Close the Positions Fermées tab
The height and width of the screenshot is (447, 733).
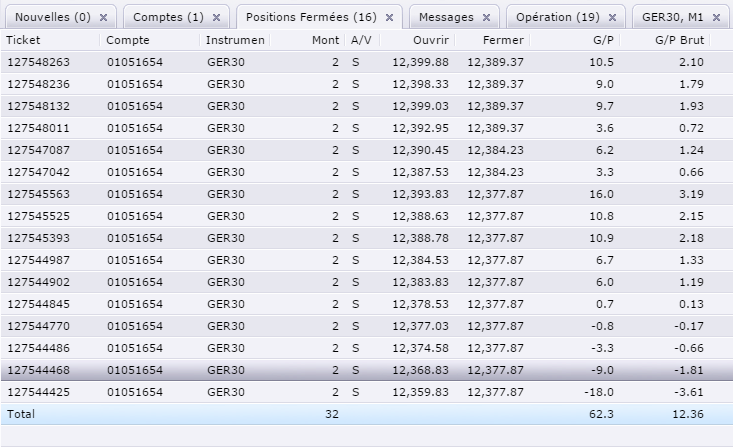(x=389, y=18)
